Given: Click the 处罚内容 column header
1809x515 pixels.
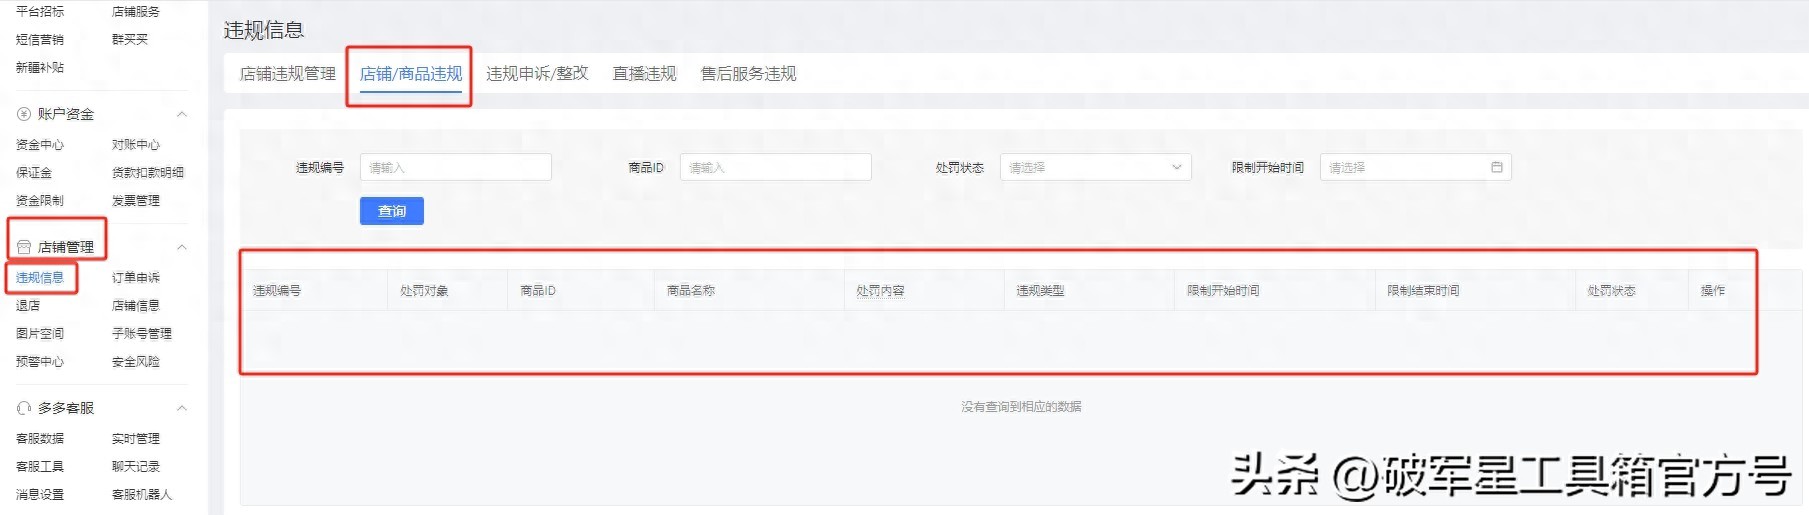Looking at the screenshot, I should point(880,291).
